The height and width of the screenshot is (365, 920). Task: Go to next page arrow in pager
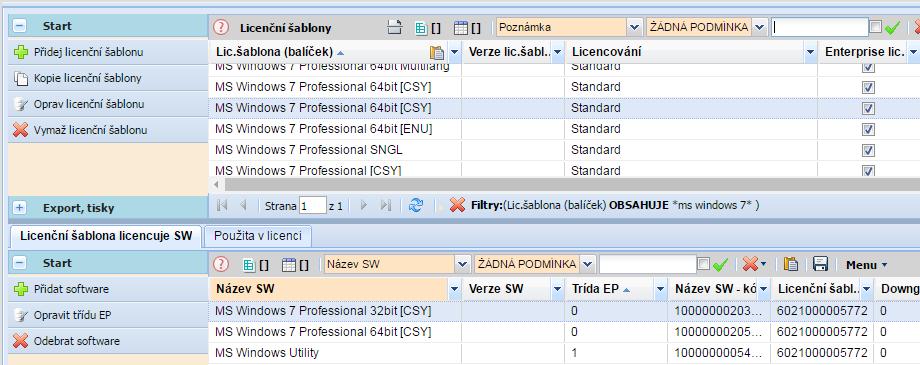point(363,205)
